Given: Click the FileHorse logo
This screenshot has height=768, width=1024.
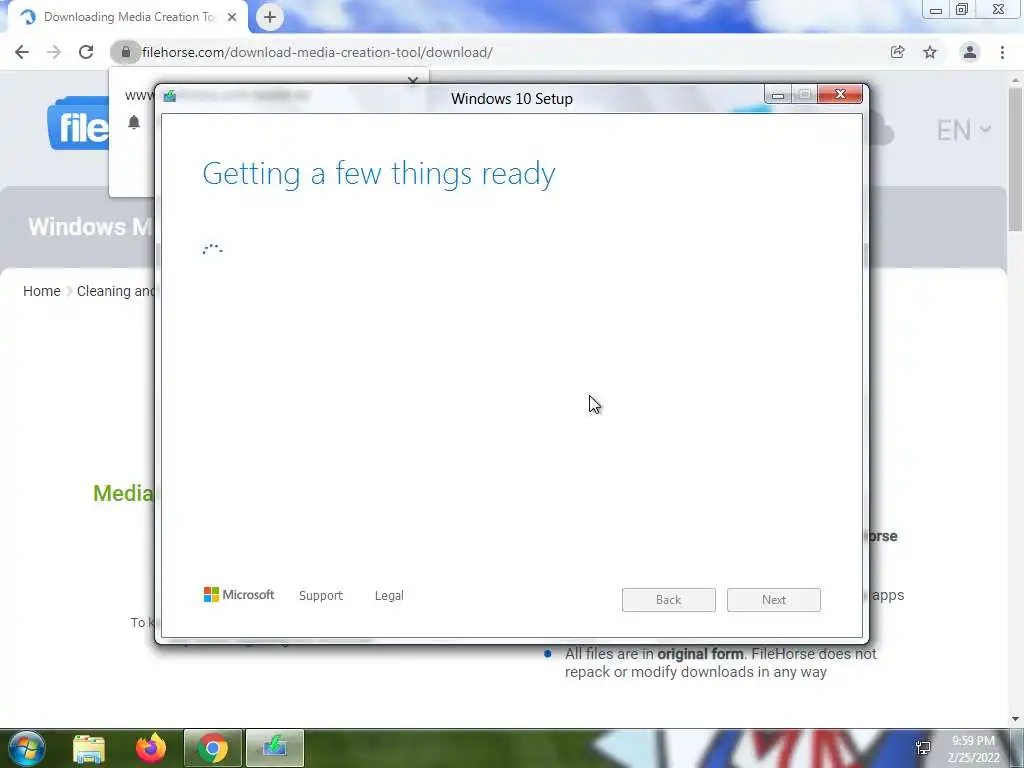Looking at the screenshot, I should [78, 124].
